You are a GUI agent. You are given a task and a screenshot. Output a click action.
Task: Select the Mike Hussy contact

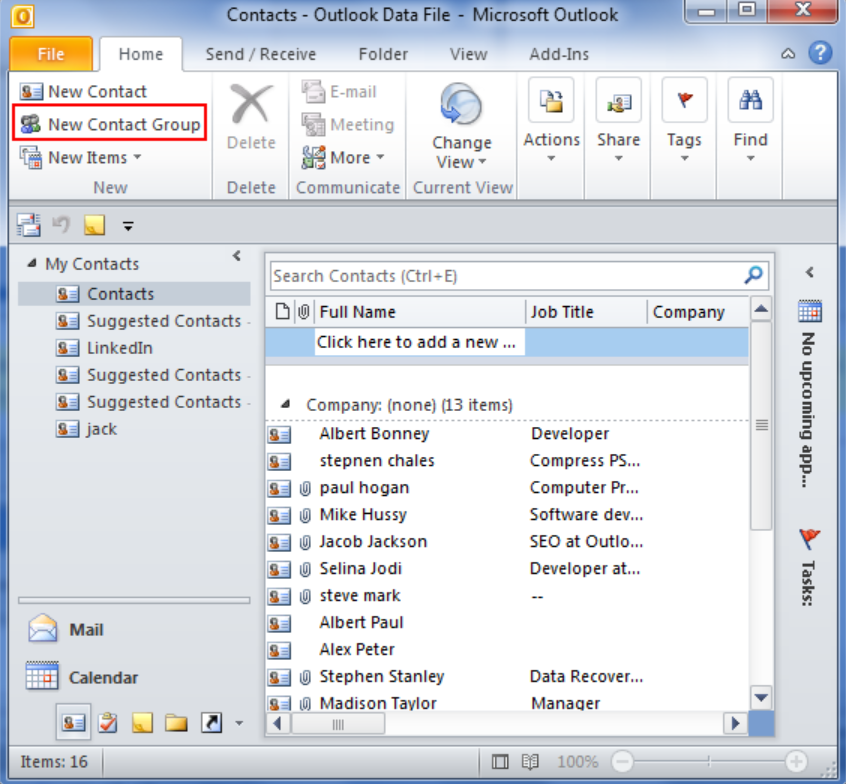click(x=507, y=515)
